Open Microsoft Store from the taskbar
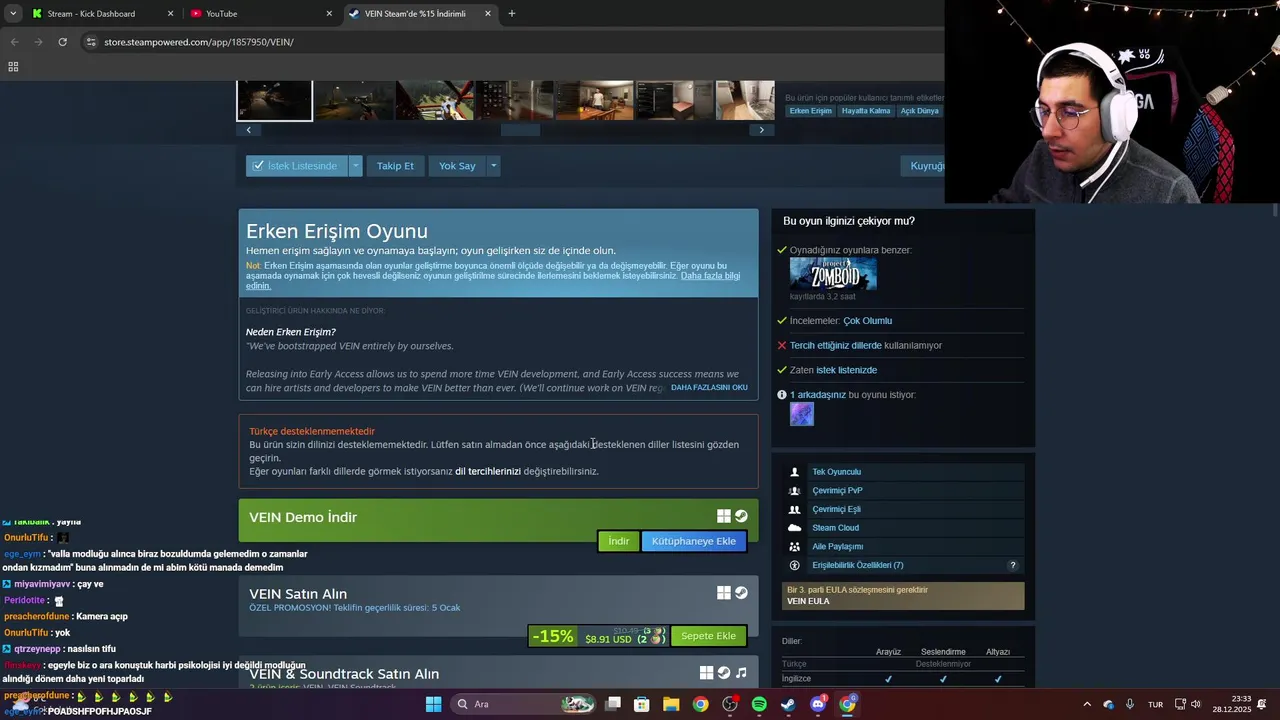The width and height of the screenshot is (1280, 720). (x=642, y=704)
